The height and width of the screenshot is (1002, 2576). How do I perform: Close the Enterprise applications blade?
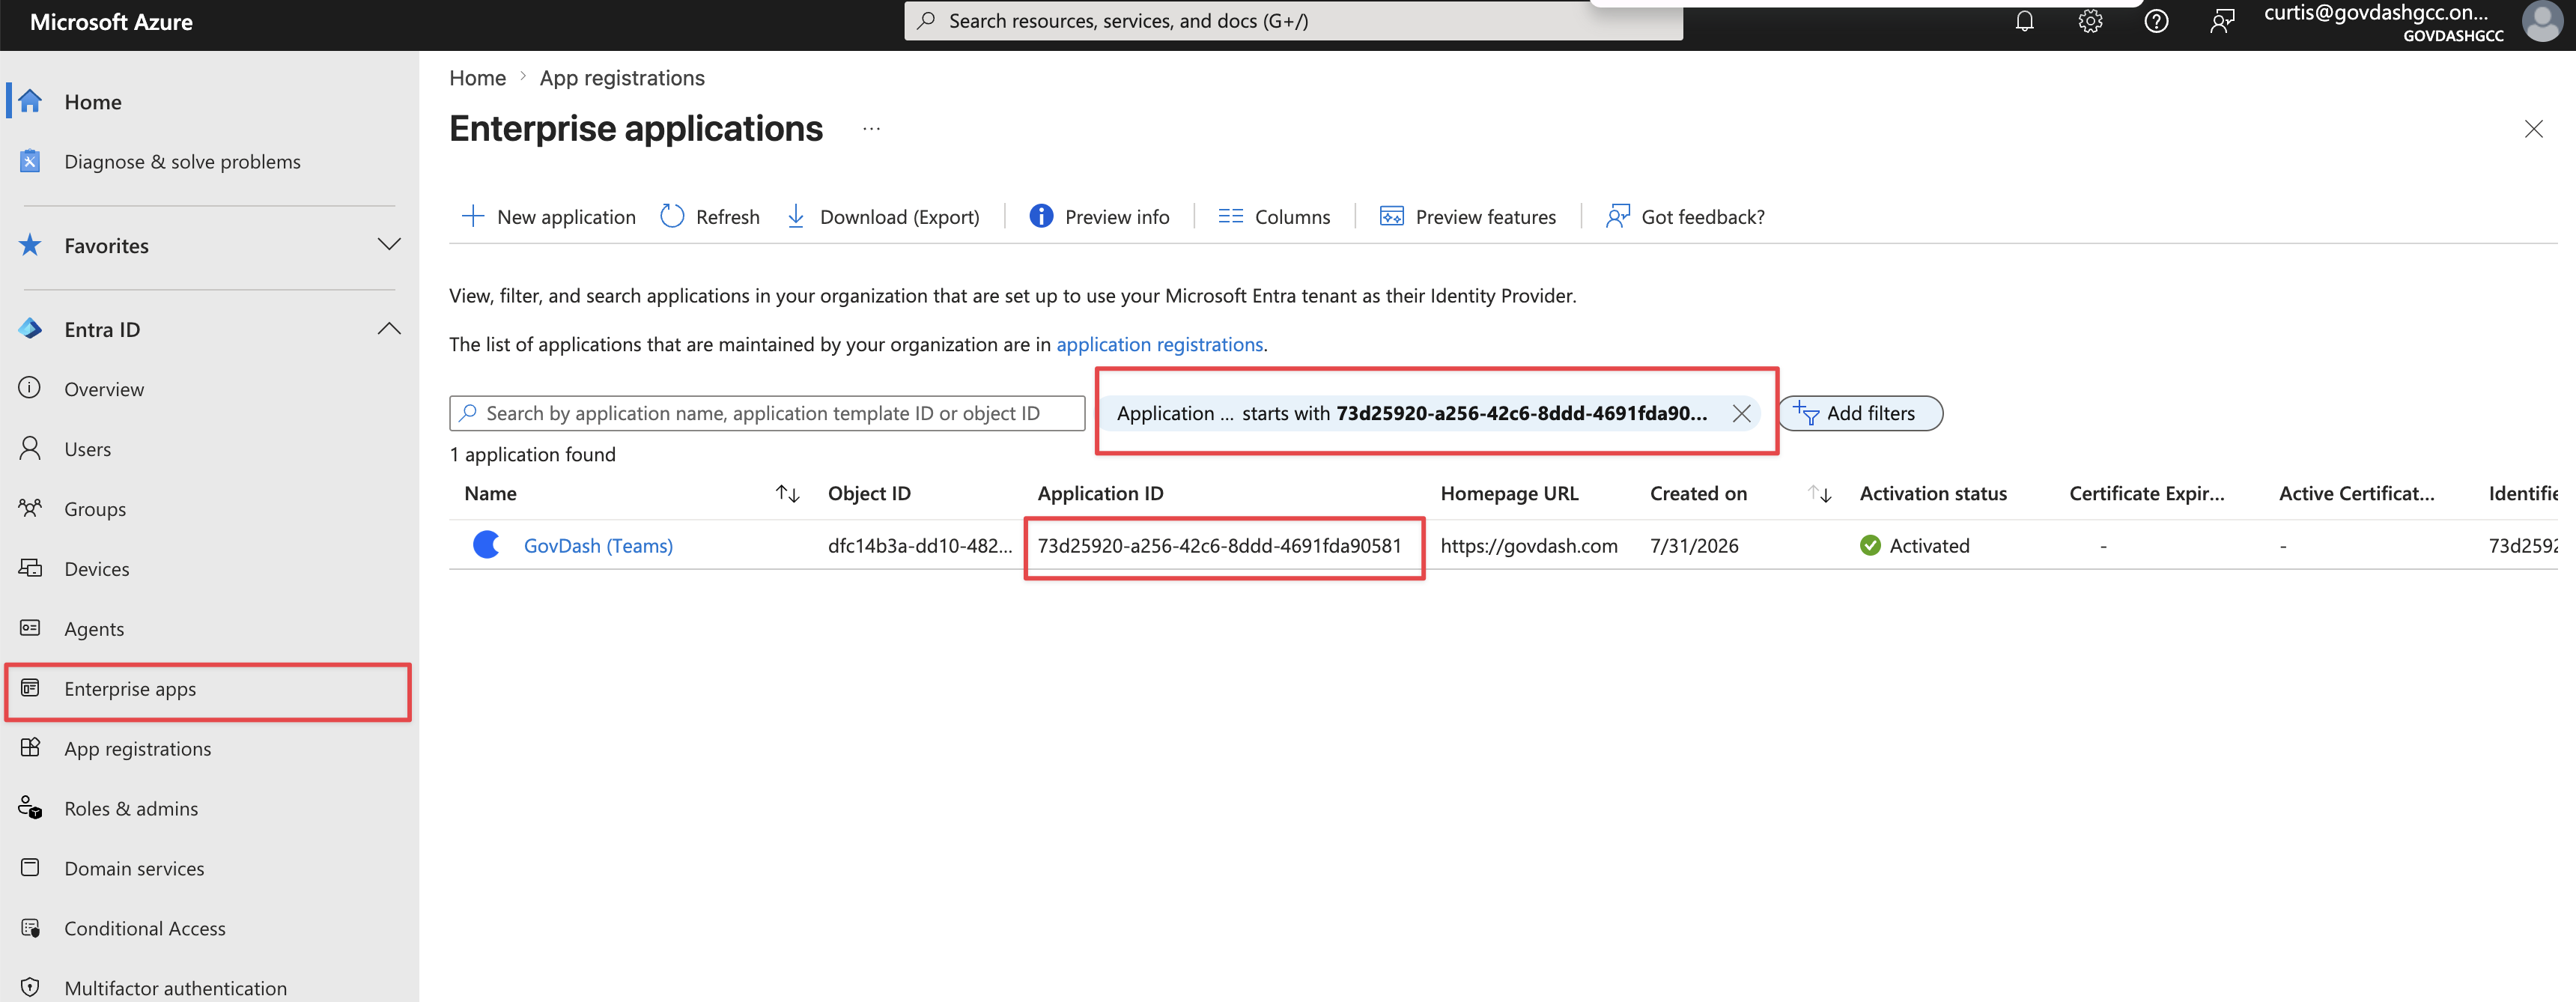click(x=2533, y=129)
